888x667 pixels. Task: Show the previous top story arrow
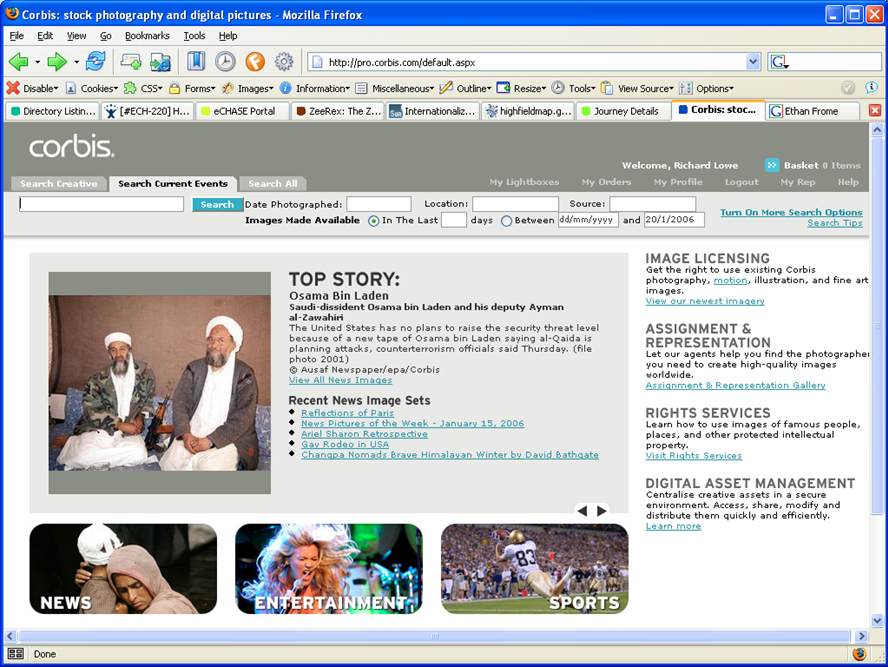click(x=582, y=511)
